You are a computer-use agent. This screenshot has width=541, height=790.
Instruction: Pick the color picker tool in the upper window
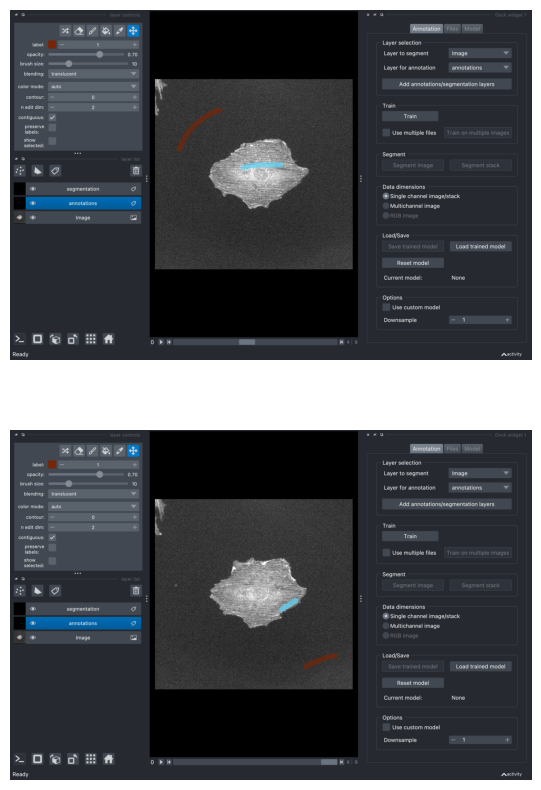pos(119,31)
